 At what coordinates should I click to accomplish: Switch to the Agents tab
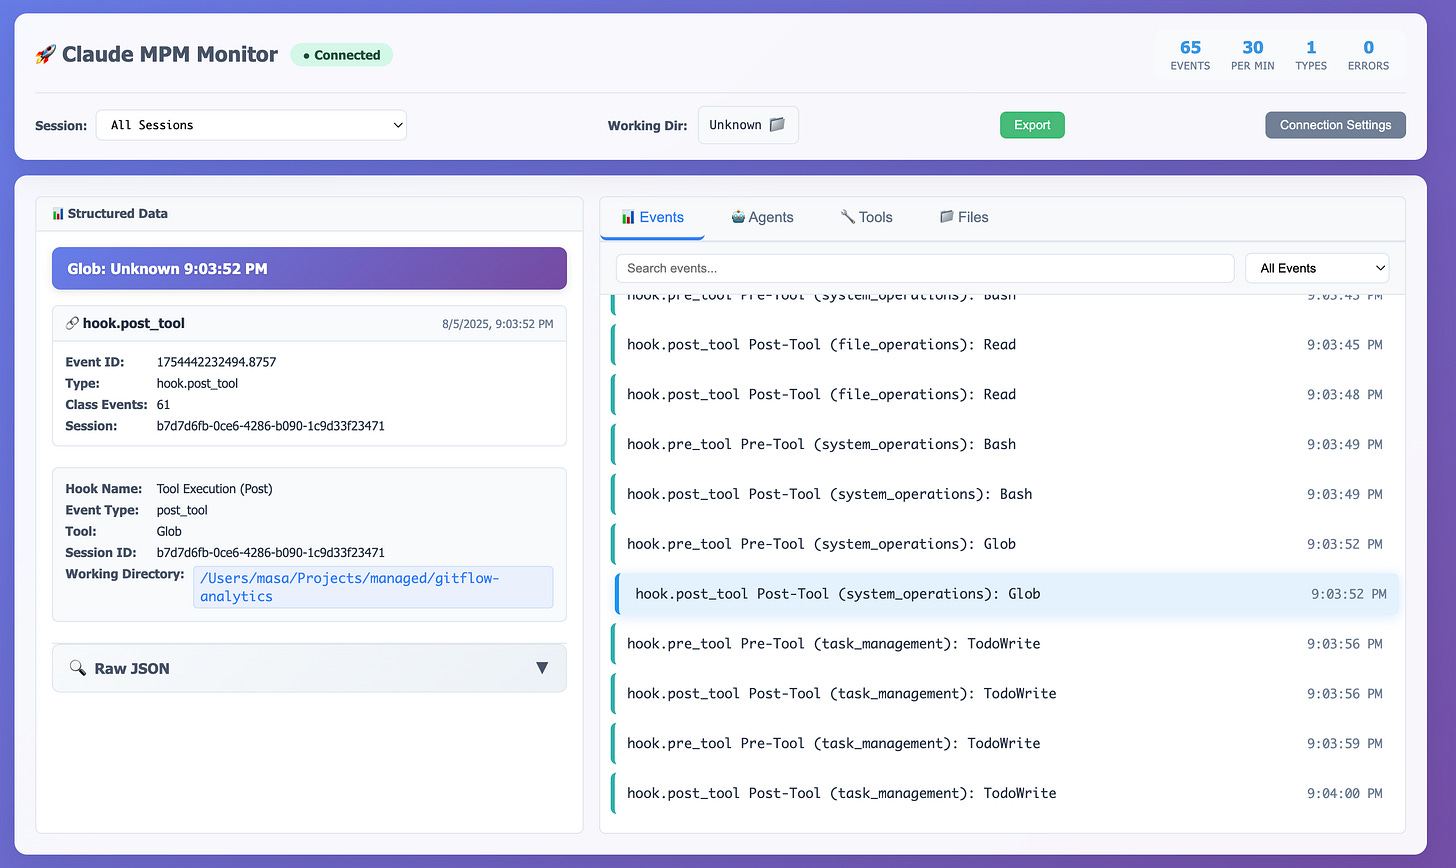click(762, 217)
